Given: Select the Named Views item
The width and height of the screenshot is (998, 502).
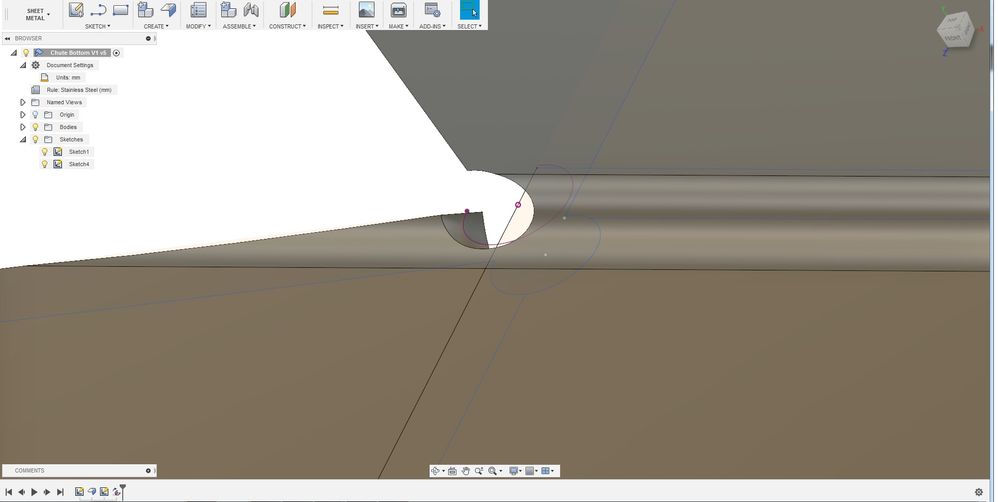Looking at the screenshot, I should [64, 102].
